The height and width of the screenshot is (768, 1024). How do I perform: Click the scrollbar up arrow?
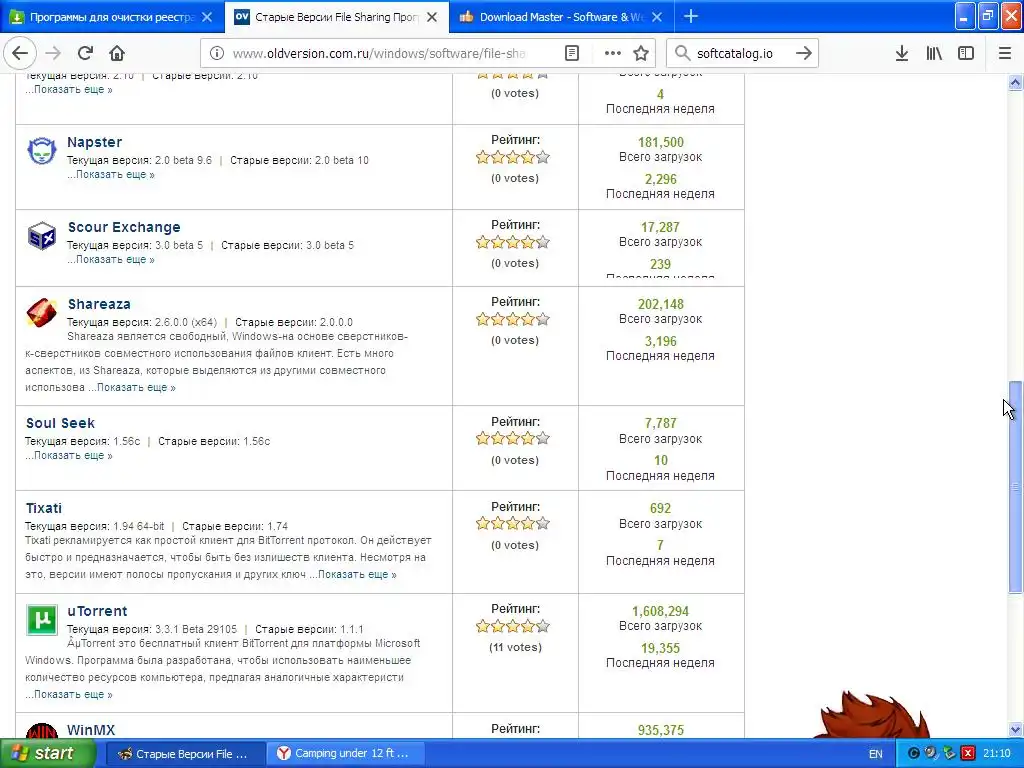point(1015,82)
